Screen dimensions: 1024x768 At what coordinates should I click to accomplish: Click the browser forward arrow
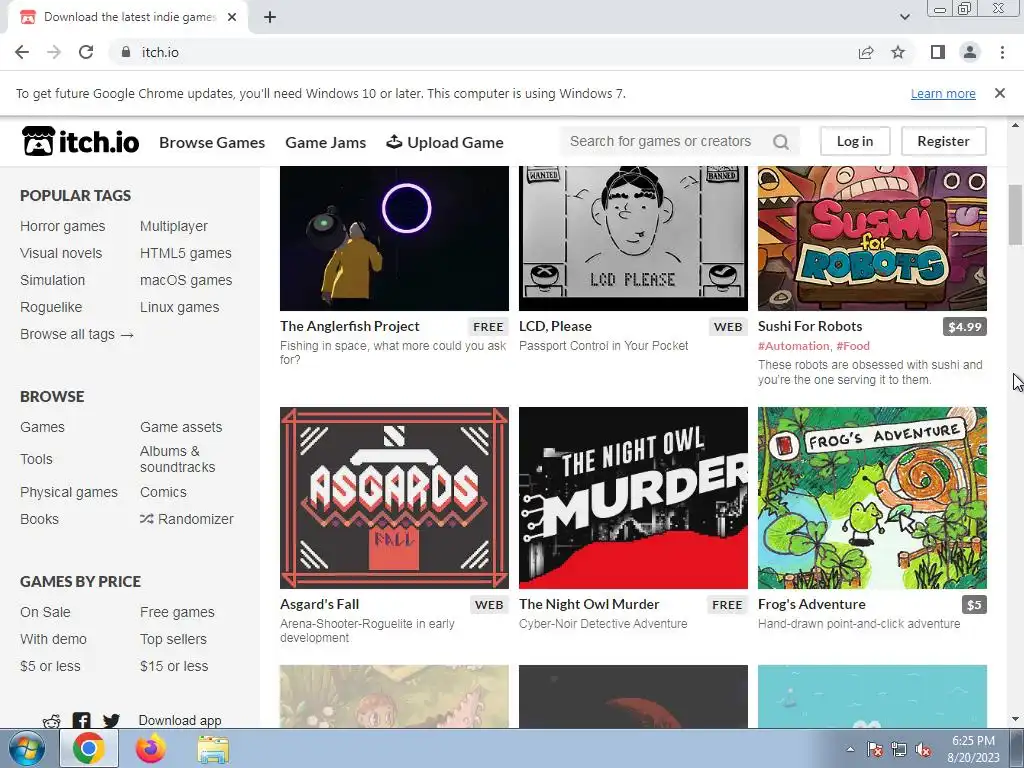[x=54, y=52]
